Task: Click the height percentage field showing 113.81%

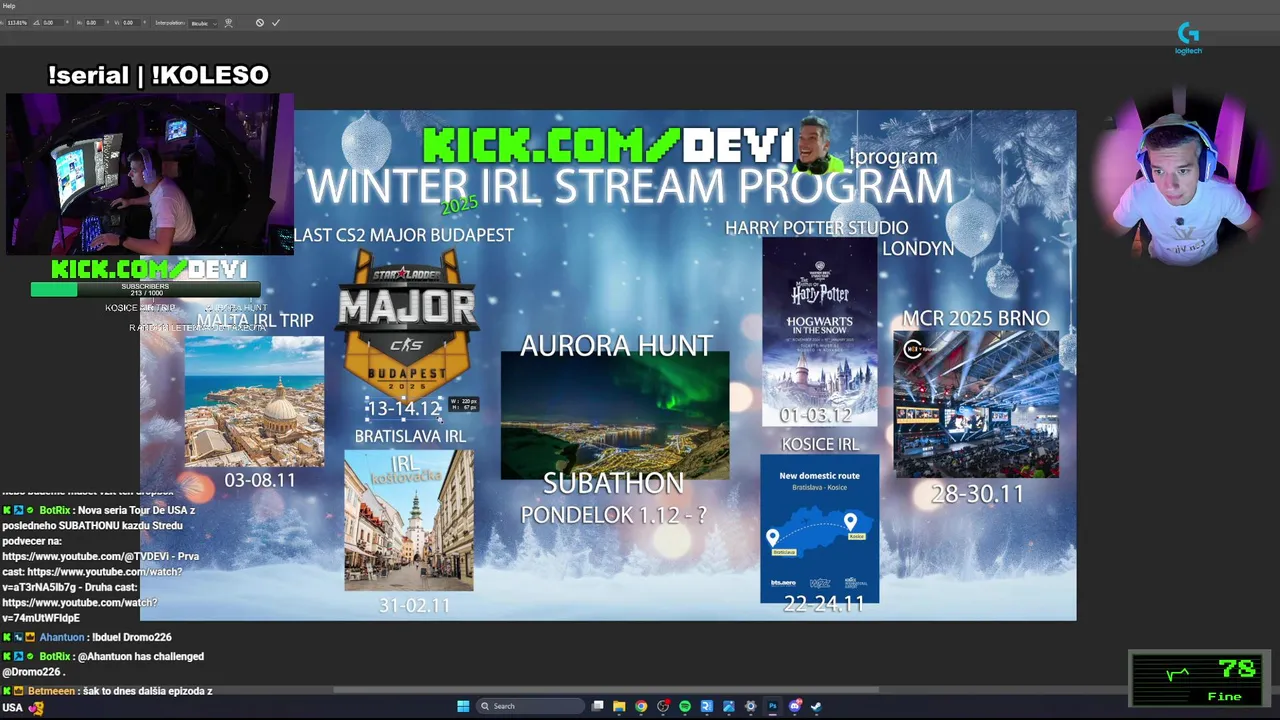Action: point(17,23)
